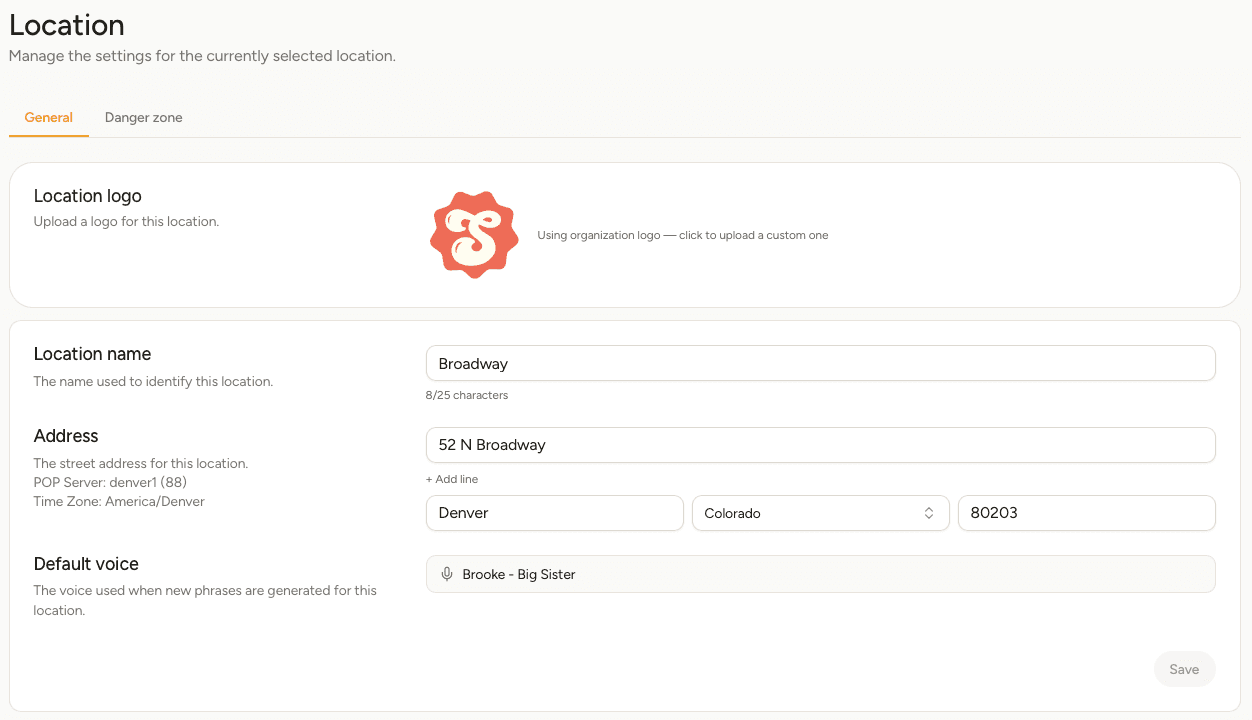Click the POP Server: denver1 (88) text
1252x720 pixels.
[110, 482]
